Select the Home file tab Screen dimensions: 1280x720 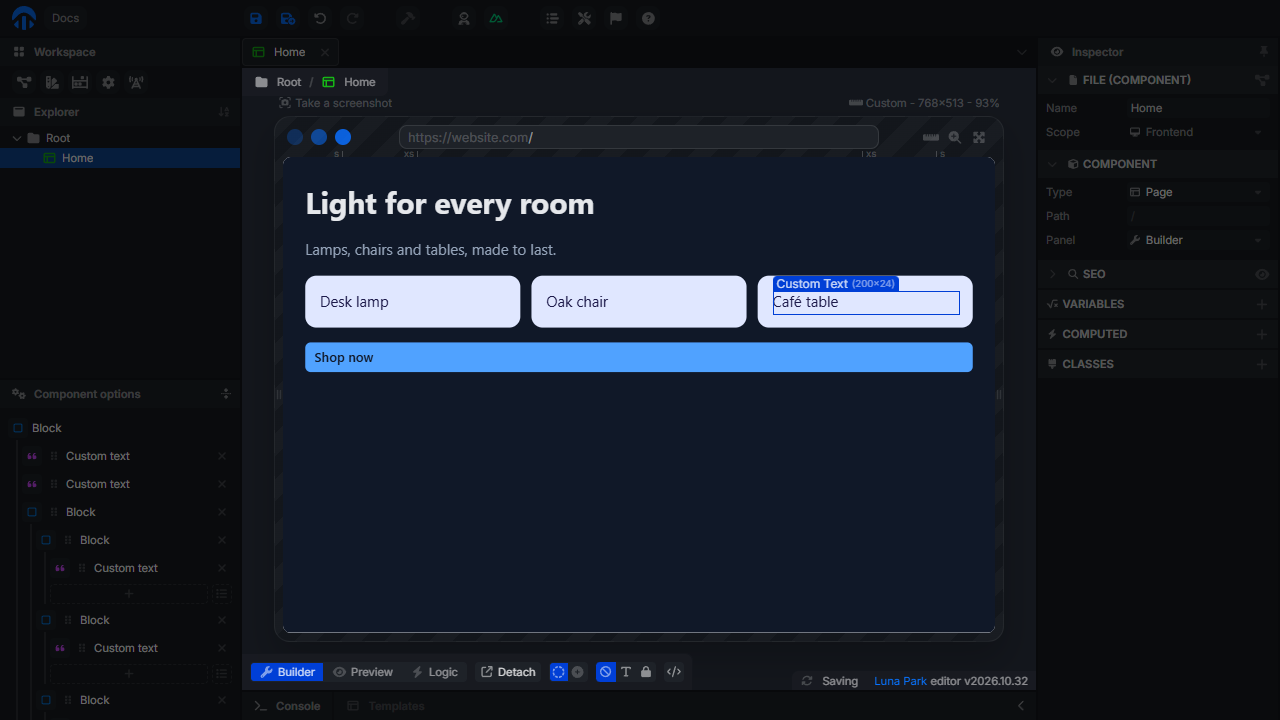pos(290,52)
